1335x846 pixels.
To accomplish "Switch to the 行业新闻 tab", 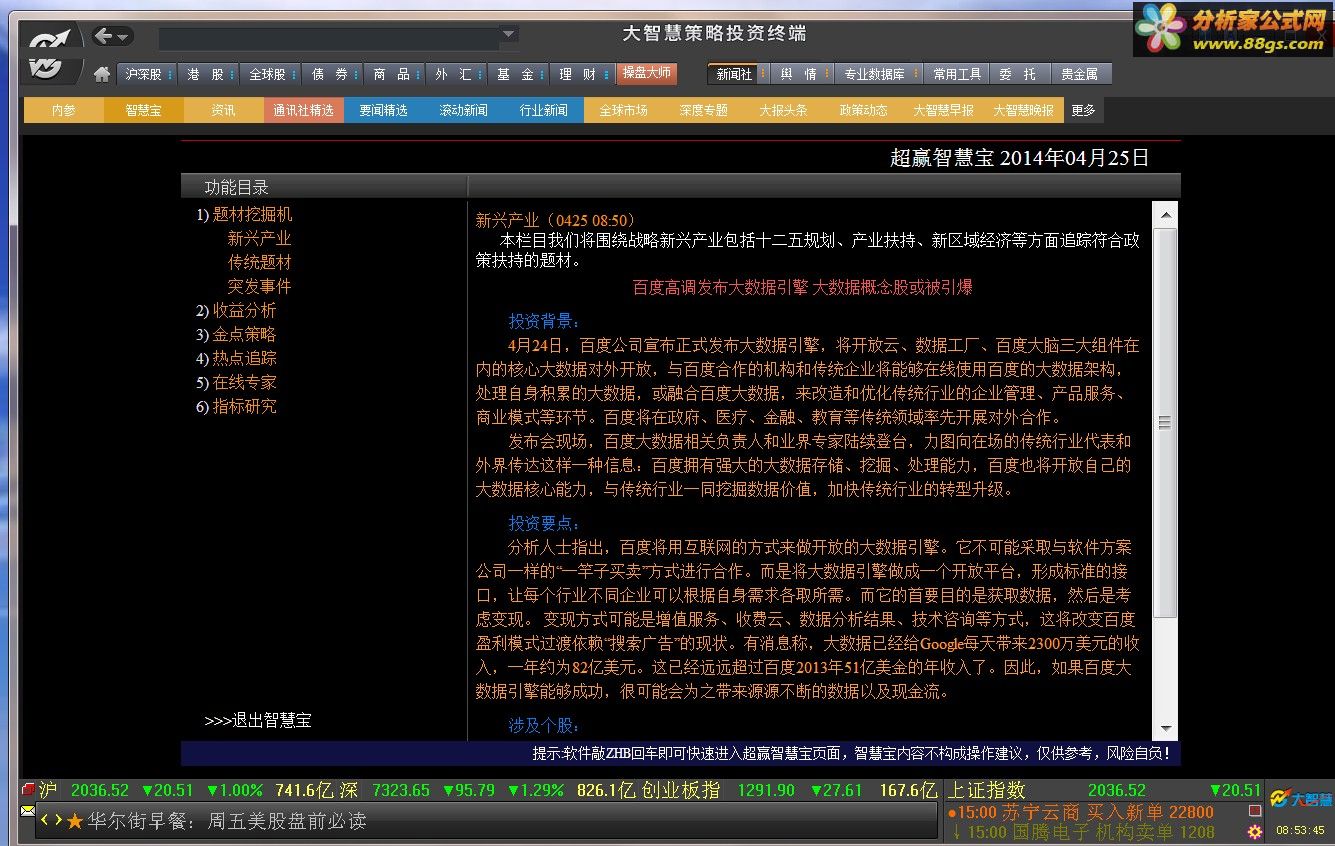I will (544, 110).
